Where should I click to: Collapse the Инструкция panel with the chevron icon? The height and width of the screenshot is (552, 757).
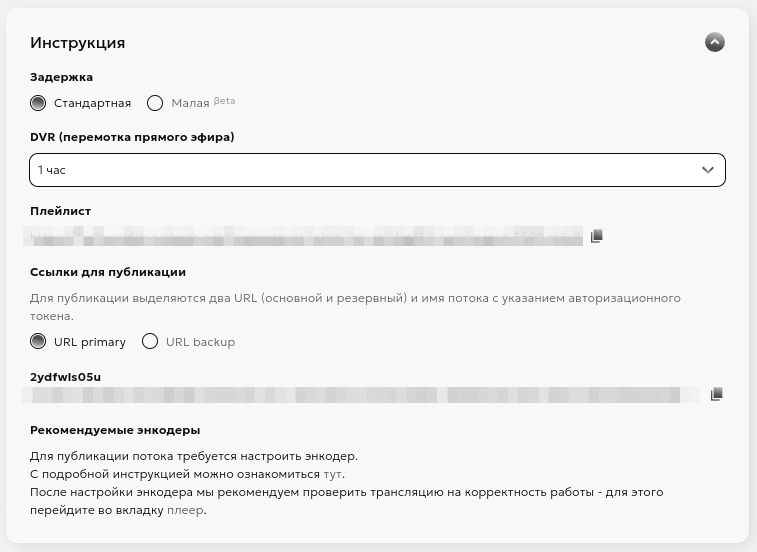click(714, 42)
